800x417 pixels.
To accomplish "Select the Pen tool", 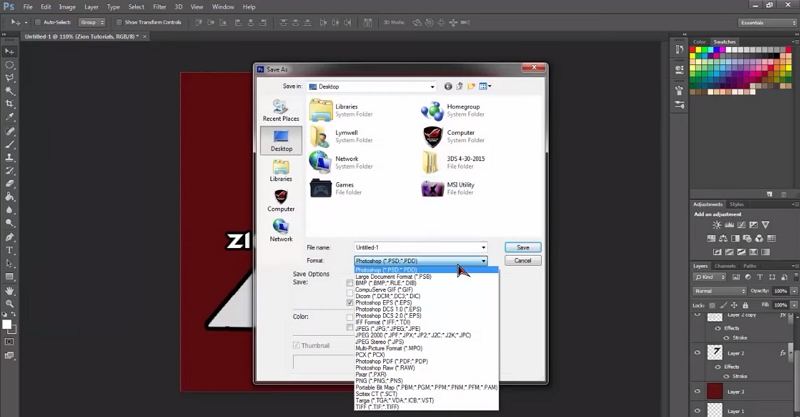I will tap(9, 237).
